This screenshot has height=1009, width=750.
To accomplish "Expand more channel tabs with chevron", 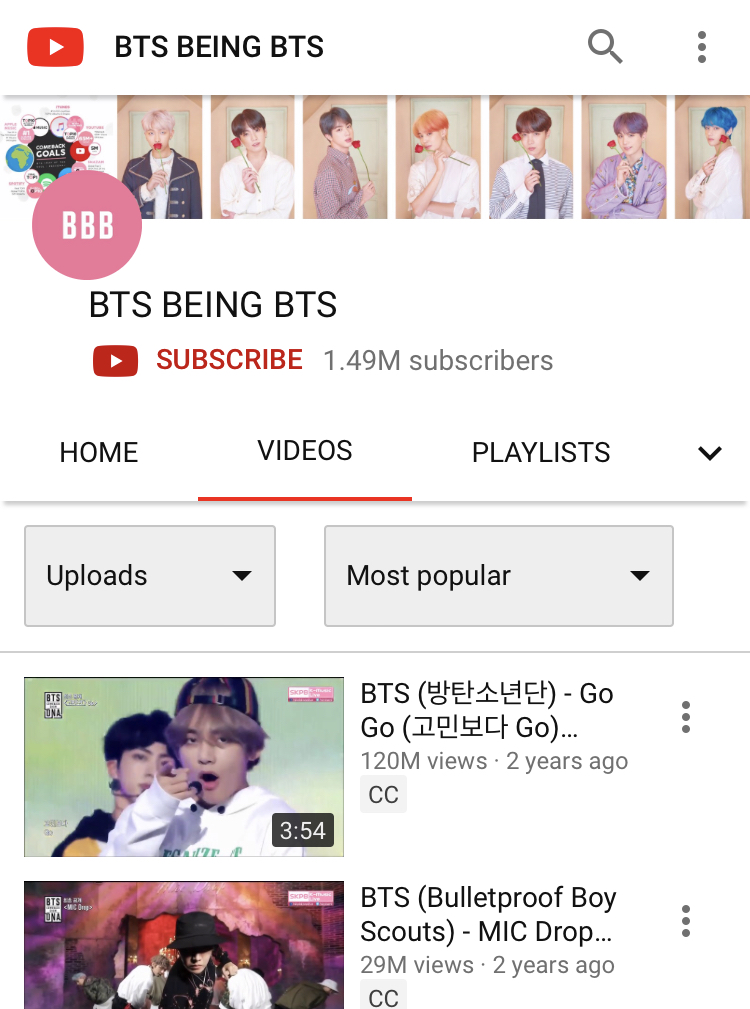I will 709,453.
